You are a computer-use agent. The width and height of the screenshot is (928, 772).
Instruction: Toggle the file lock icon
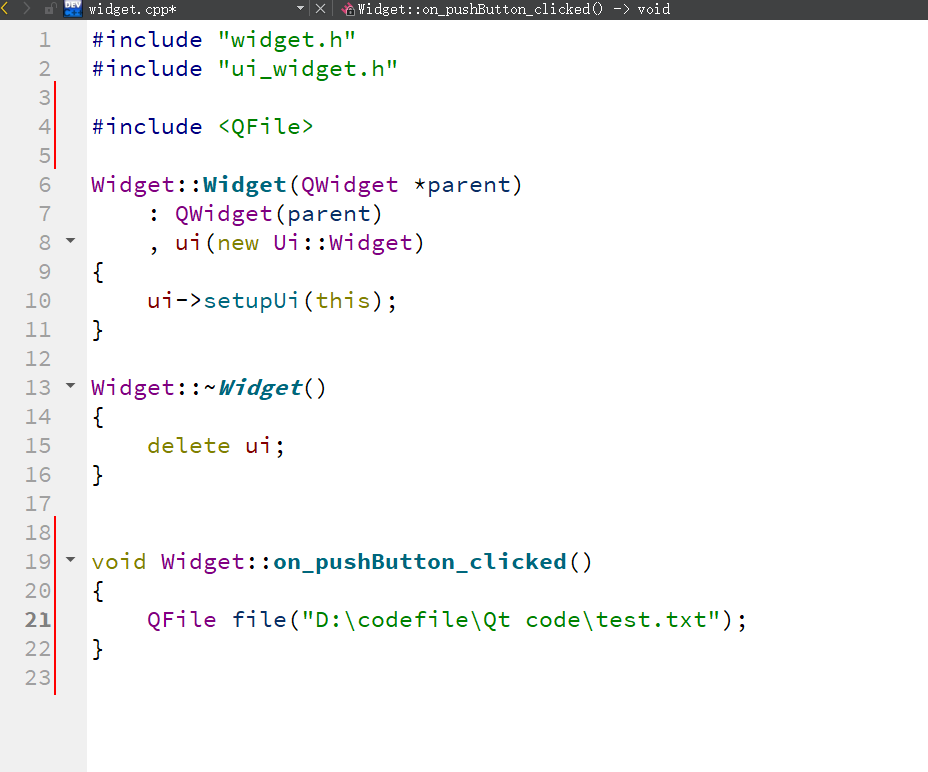pyautogui.click(x=50, y=8)
